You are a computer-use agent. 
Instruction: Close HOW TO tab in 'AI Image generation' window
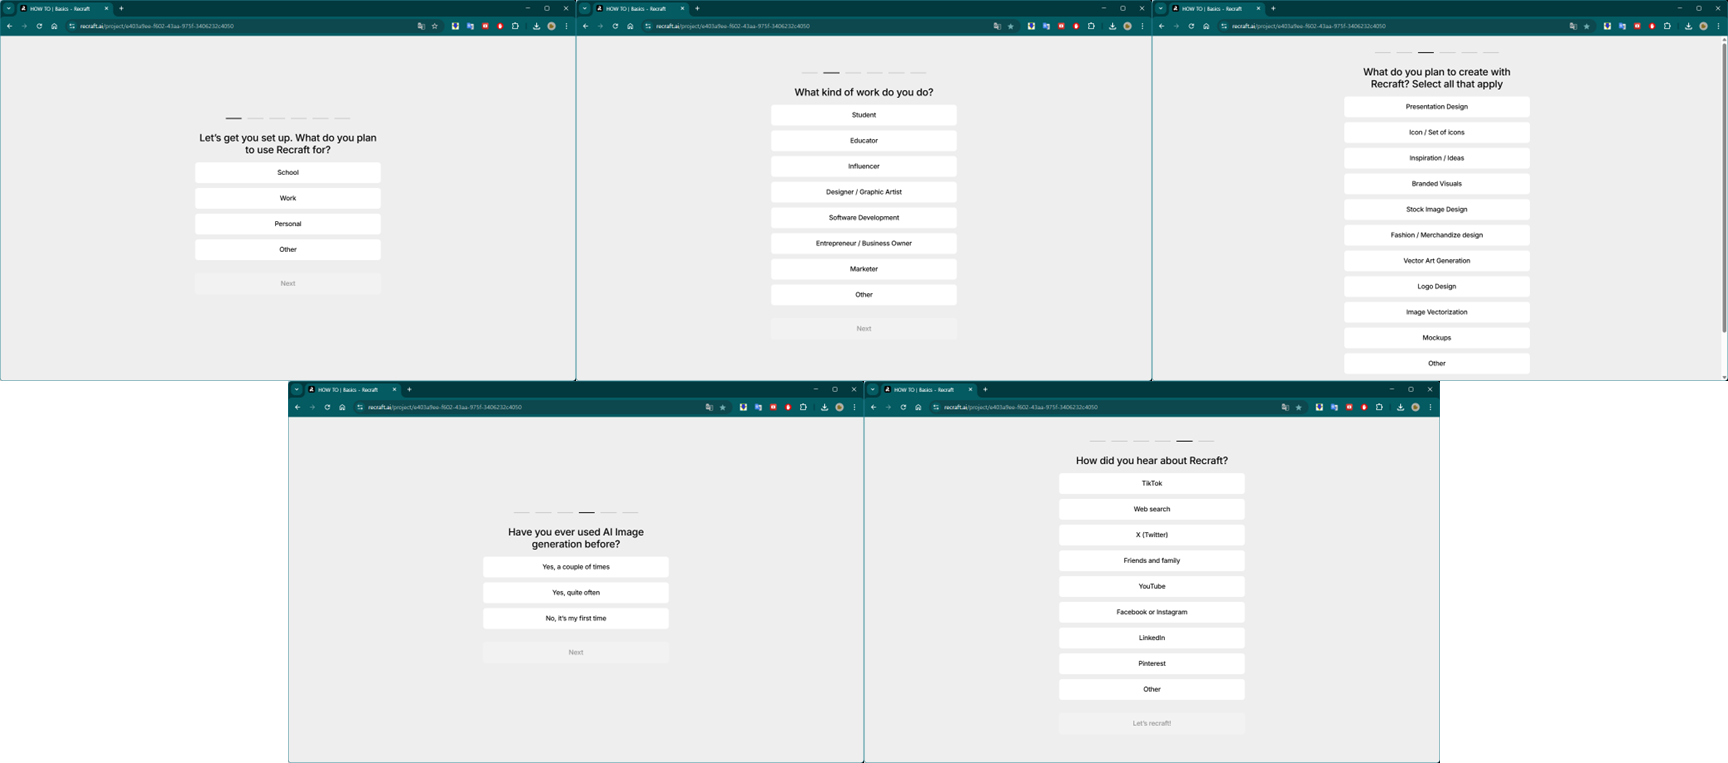click(394, 389)
